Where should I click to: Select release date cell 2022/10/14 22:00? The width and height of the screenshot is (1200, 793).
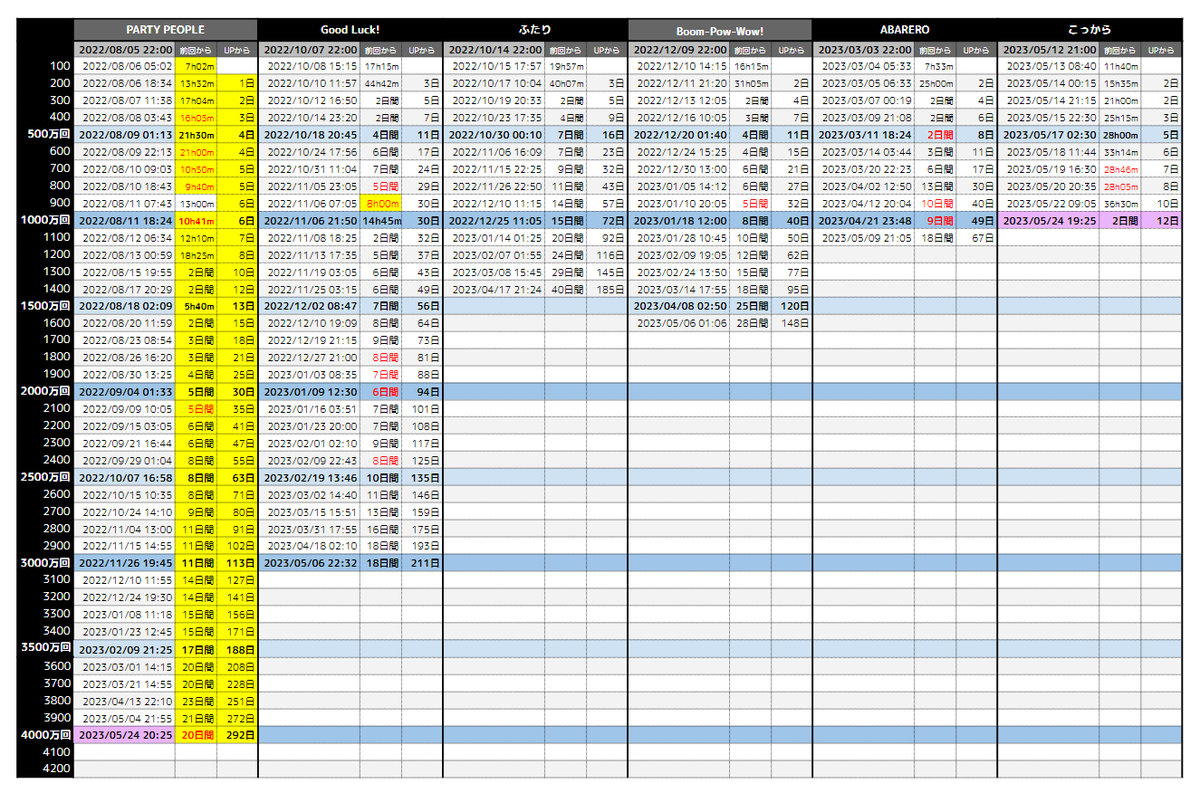(494, 49)
